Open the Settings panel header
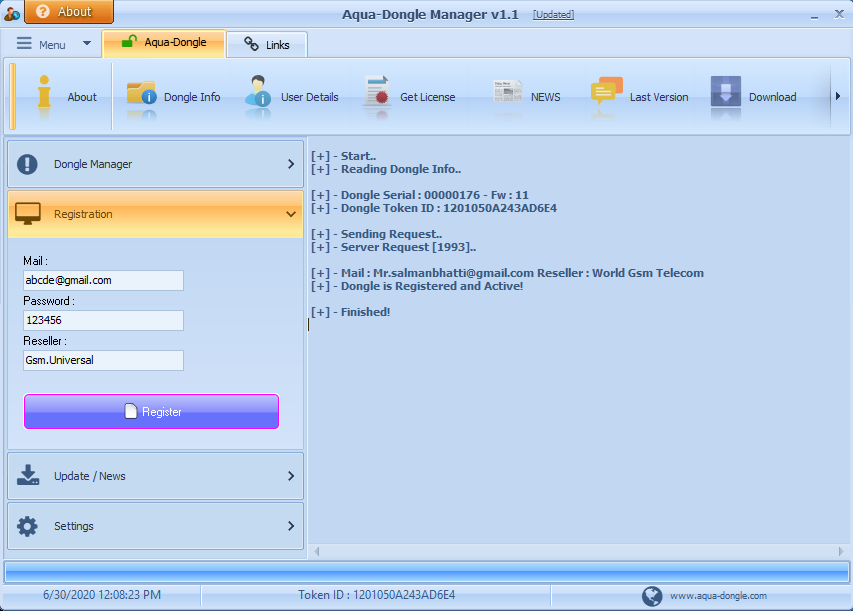Viewport: 853px width, 611px height. pyautogui.click(x=156, y=526)
